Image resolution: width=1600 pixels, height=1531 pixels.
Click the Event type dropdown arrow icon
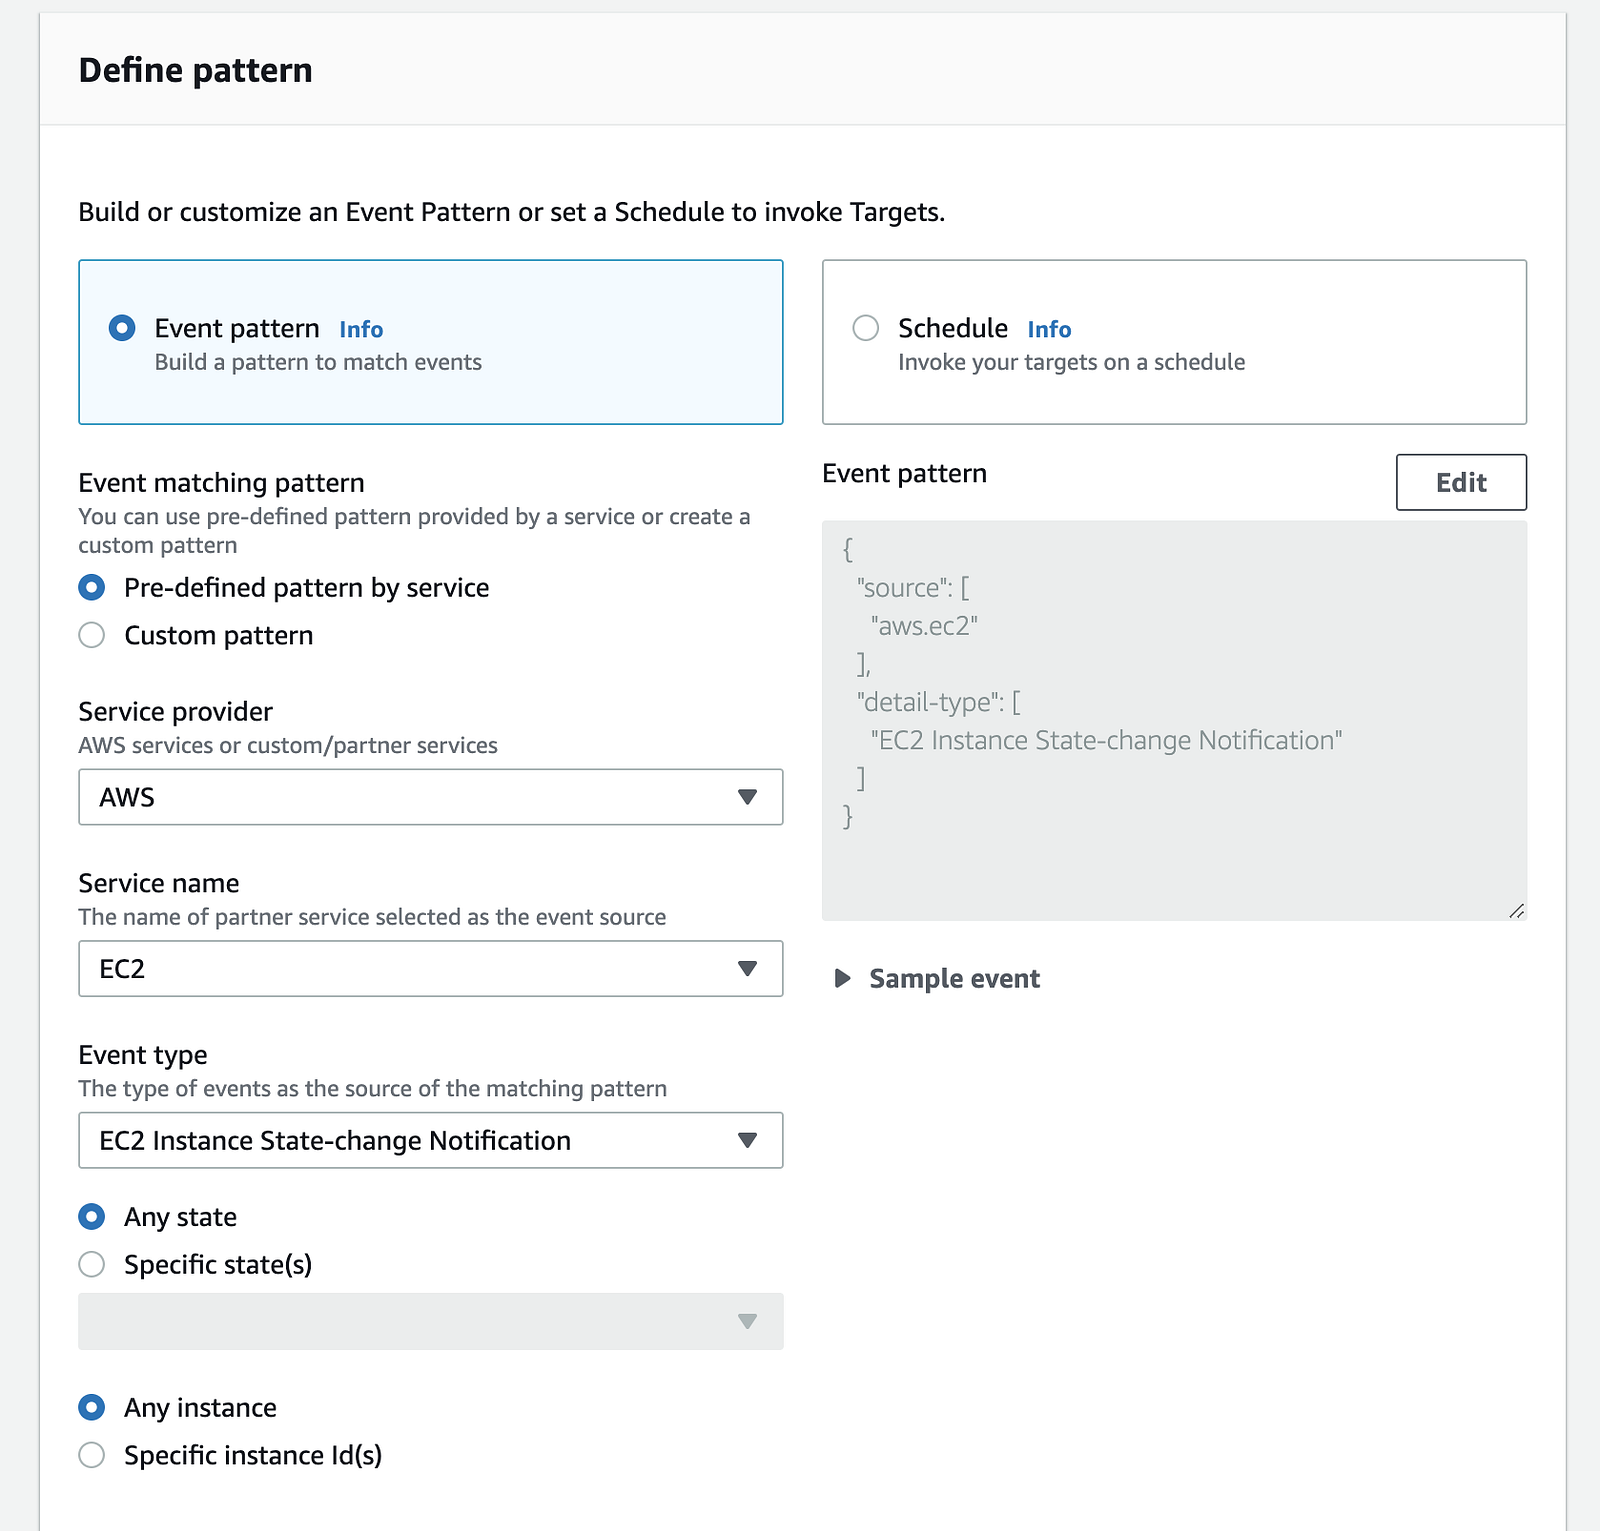pos(747,1141)
